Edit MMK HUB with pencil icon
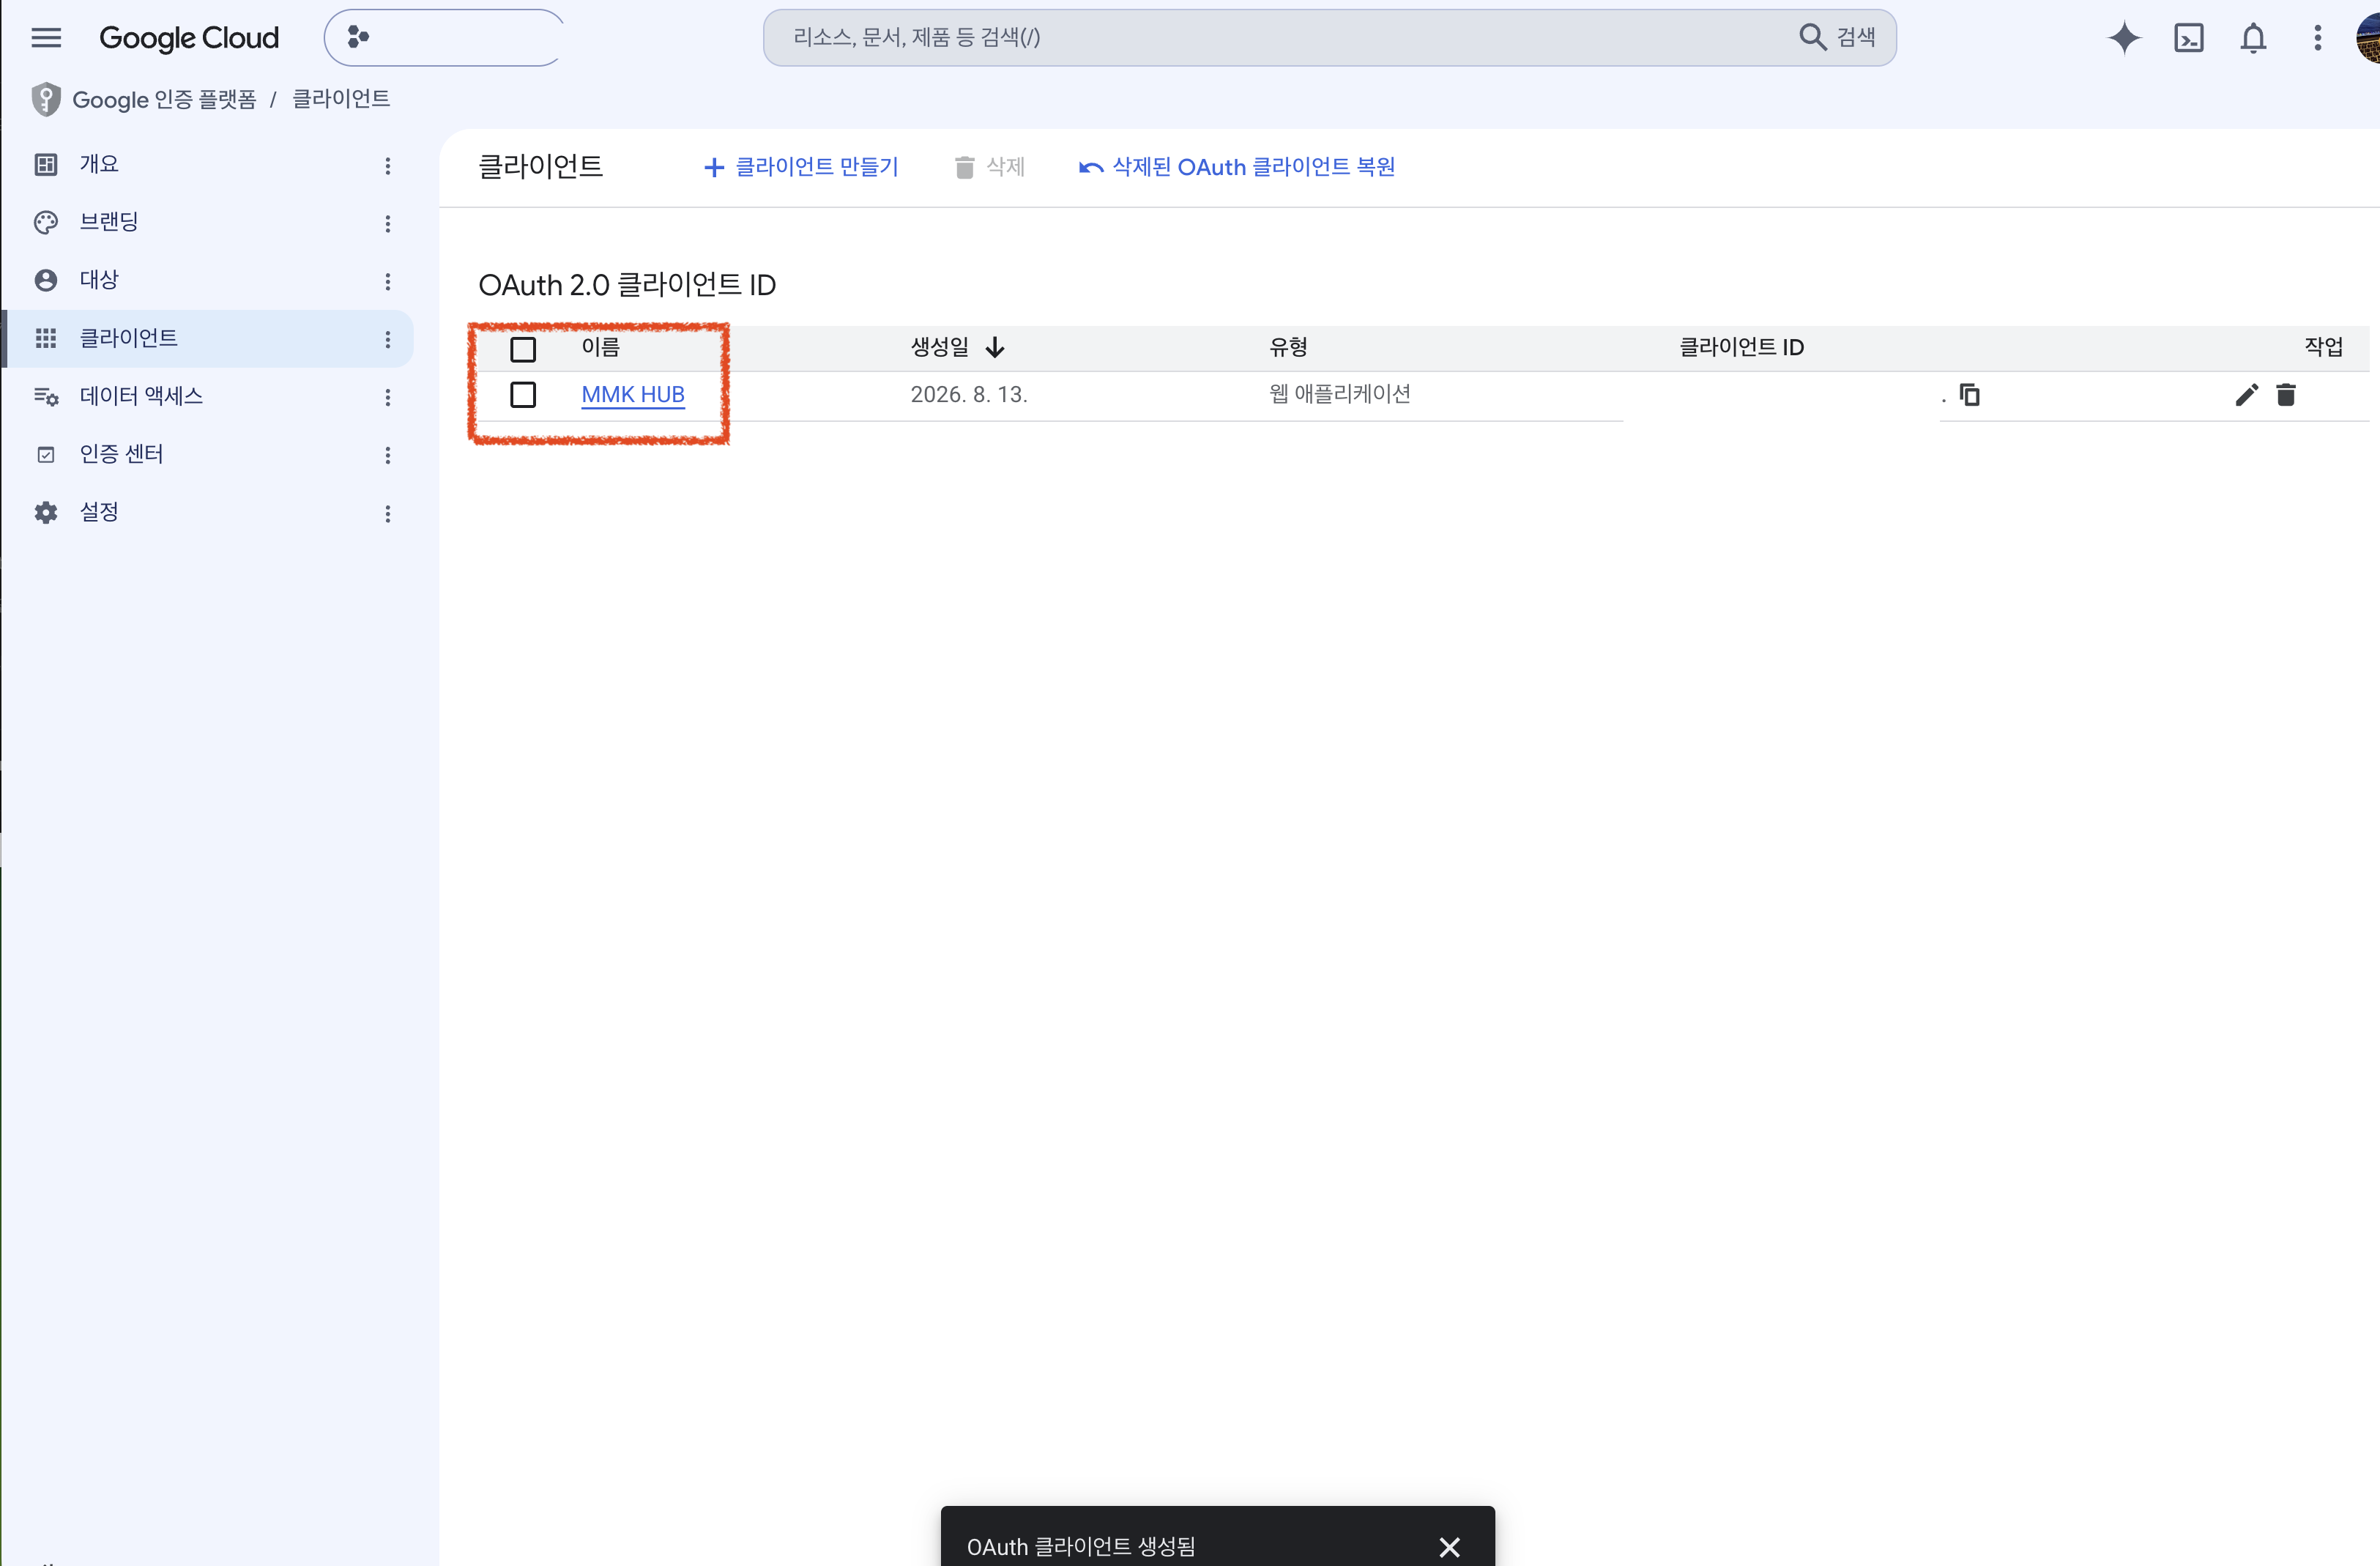2380x1566 pixels. (x=2246, y=395)
